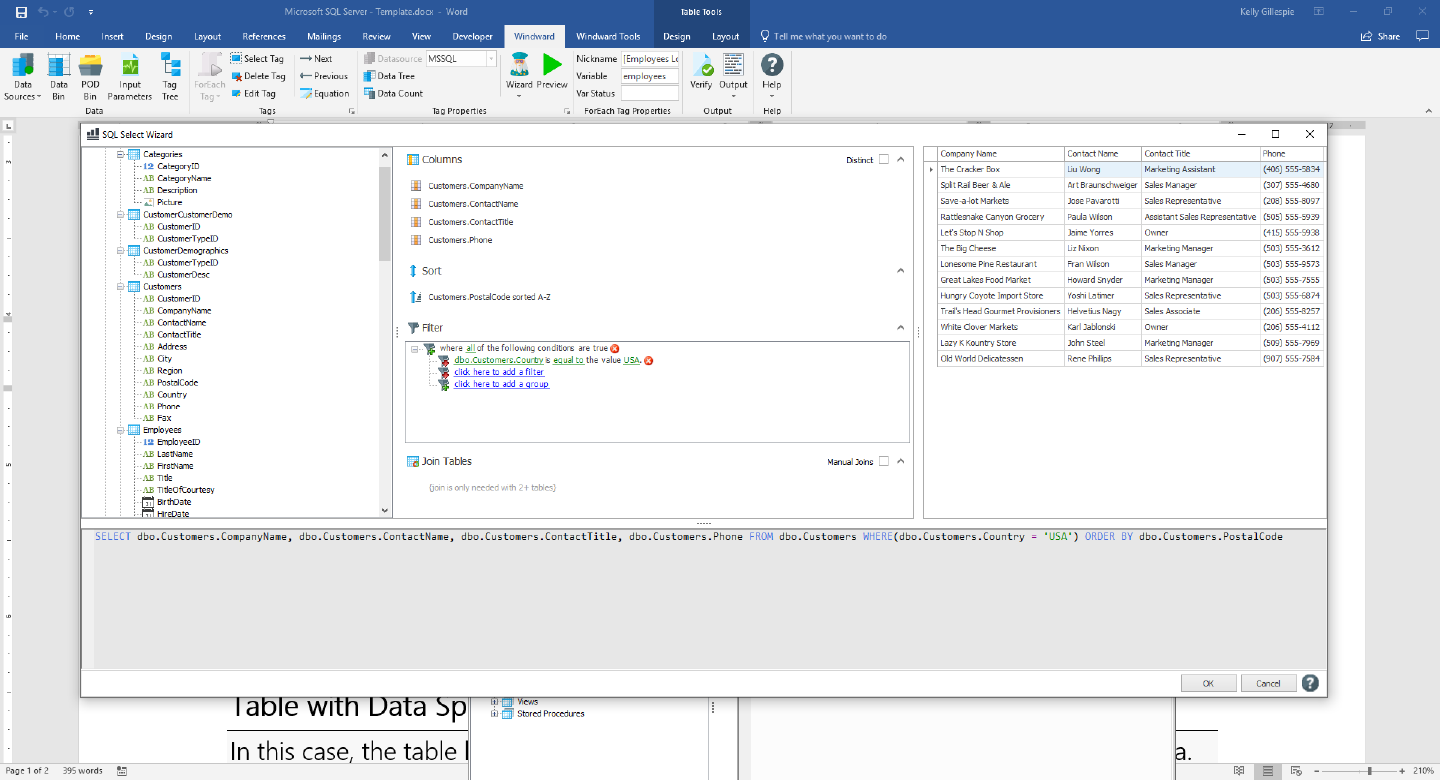Click the 'USA' filter value link
Screen dimensions: 1440x780
pyautogui.click(x=631, y=360)
